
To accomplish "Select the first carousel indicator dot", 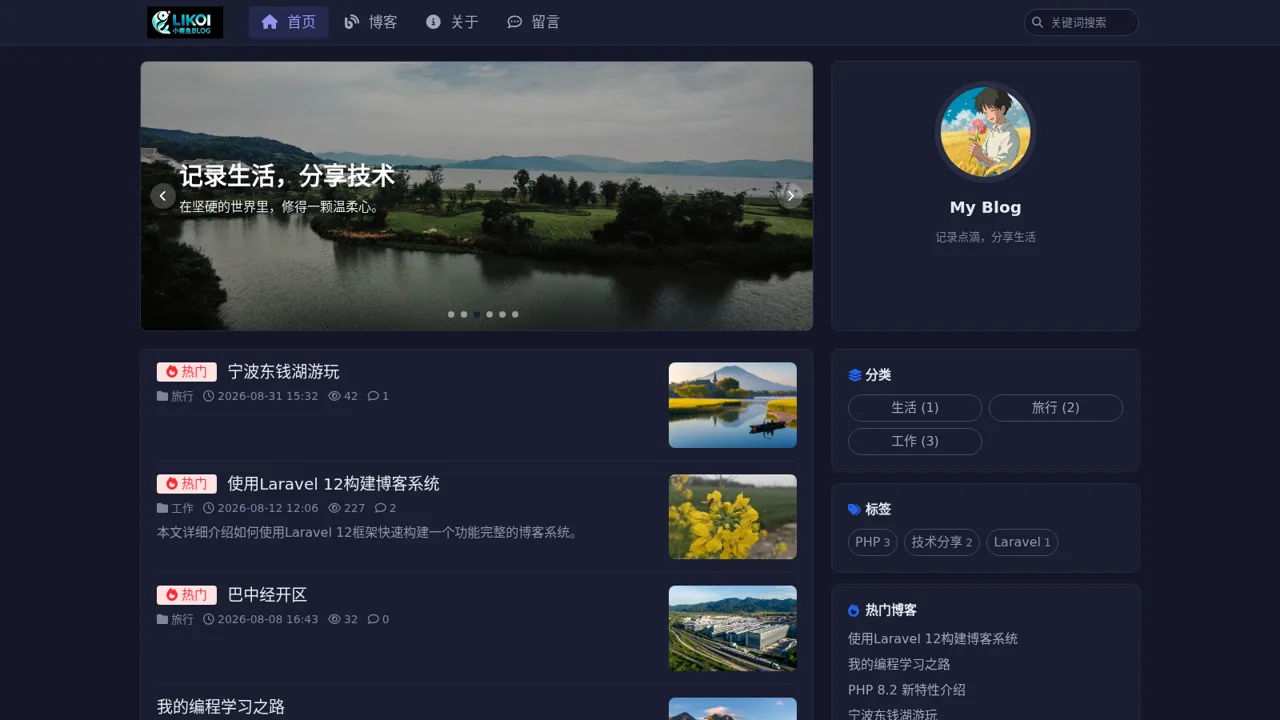I will point(451,314).
